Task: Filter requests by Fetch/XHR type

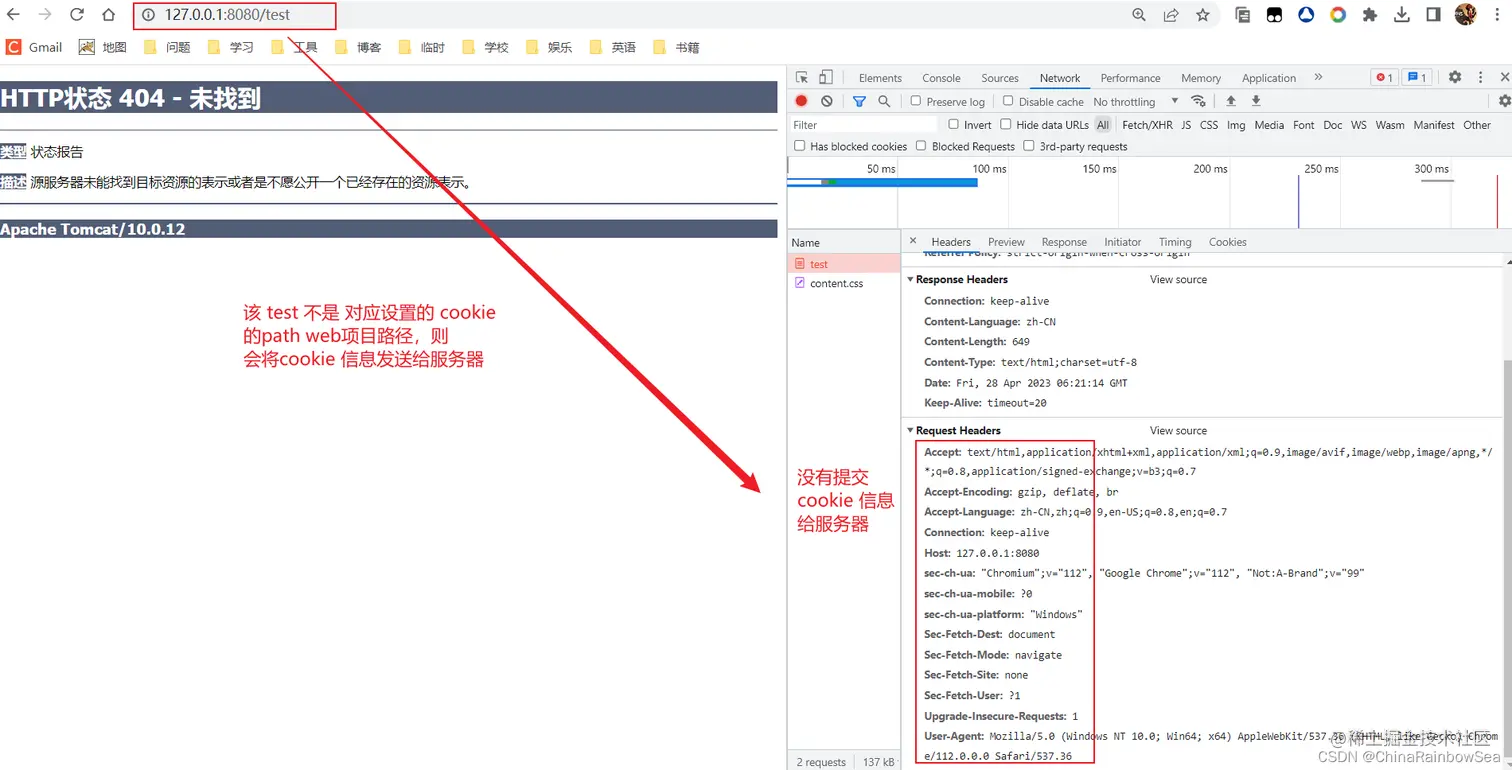Action: coord(1147,125)
